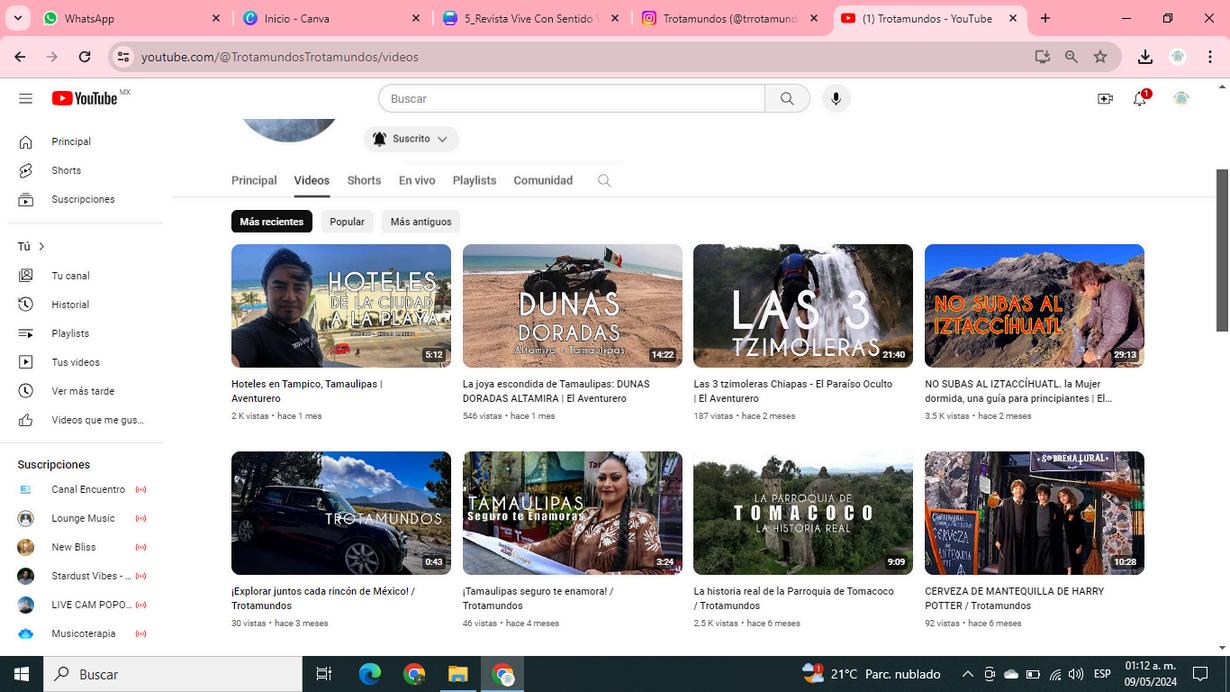This screenshot has height=692, width=1230.
Task: Switch to Inicio - Canva browser tab
Action: (331, 18)
